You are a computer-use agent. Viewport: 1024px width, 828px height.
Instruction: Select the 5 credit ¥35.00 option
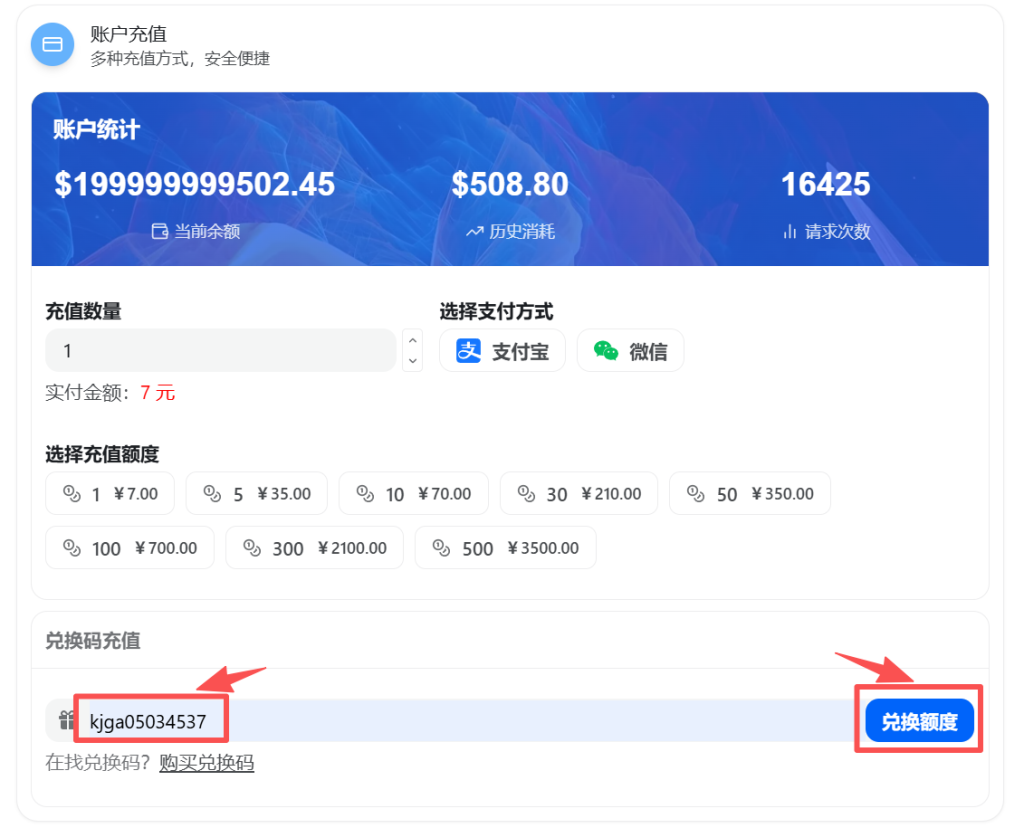[256, 494]
